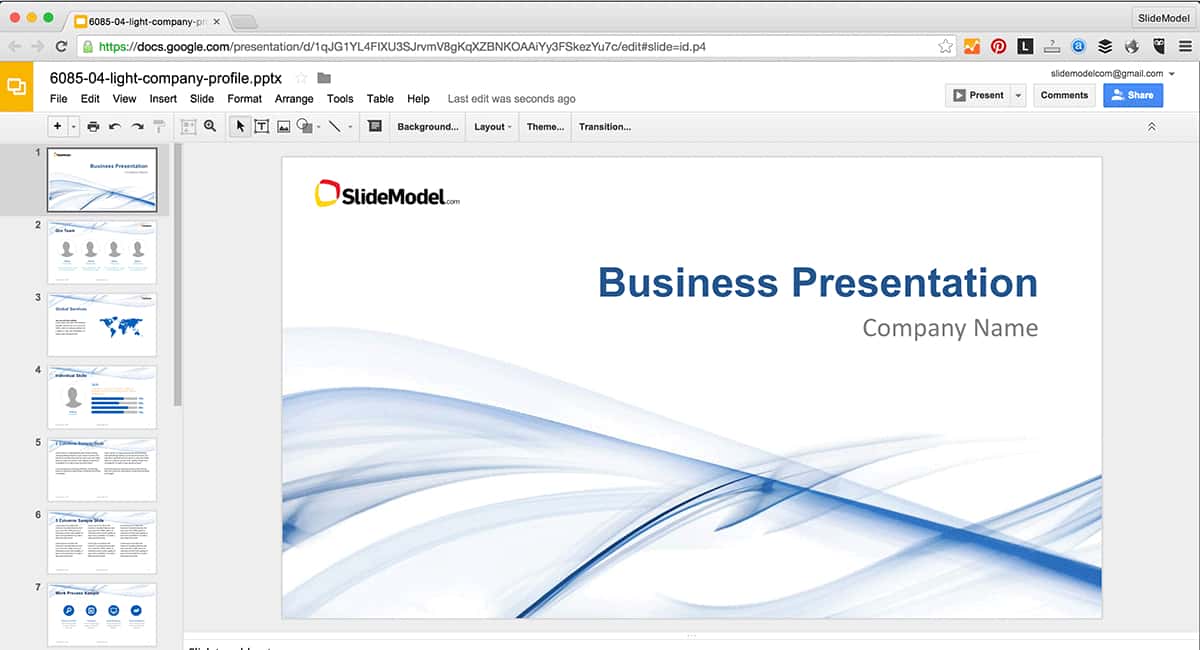Click the Undo arrow
Screen dimensions: 1200x650
click(115, 127)
